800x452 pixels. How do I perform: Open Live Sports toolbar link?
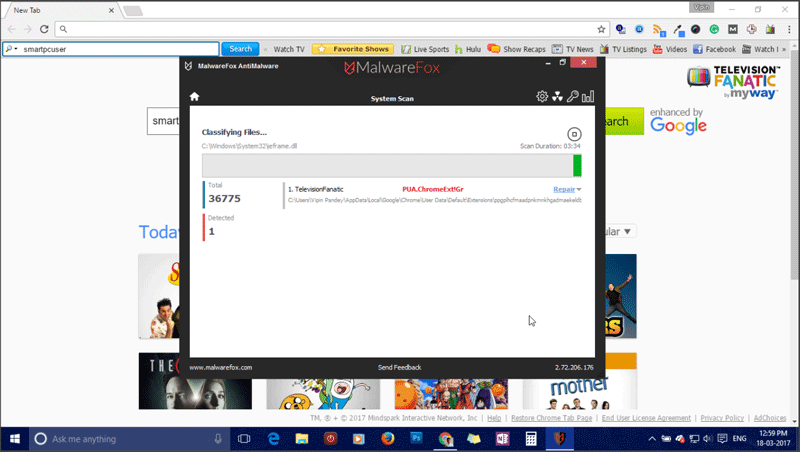click(x=425, y=49)
